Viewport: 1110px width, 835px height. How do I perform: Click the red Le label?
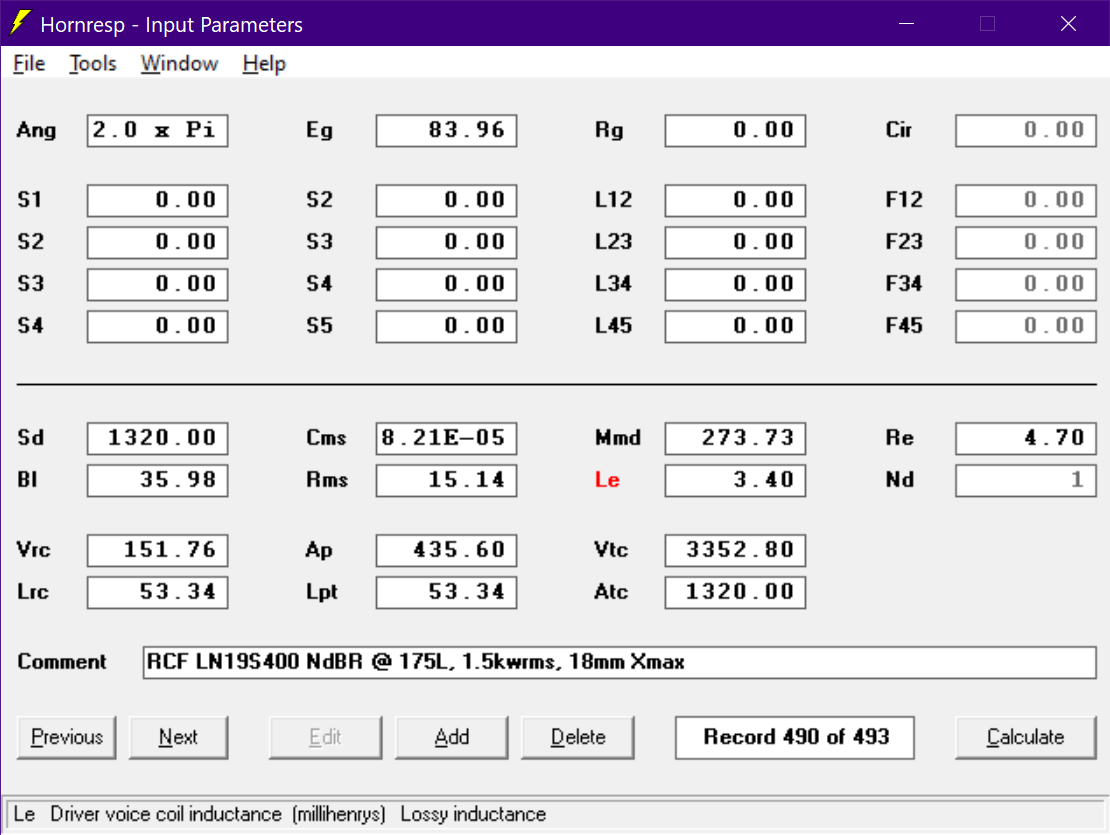coord(607,480)
